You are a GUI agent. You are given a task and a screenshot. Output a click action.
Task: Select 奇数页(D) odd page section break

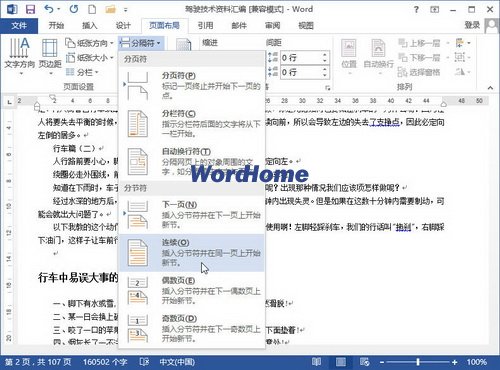tap(192, 329)
